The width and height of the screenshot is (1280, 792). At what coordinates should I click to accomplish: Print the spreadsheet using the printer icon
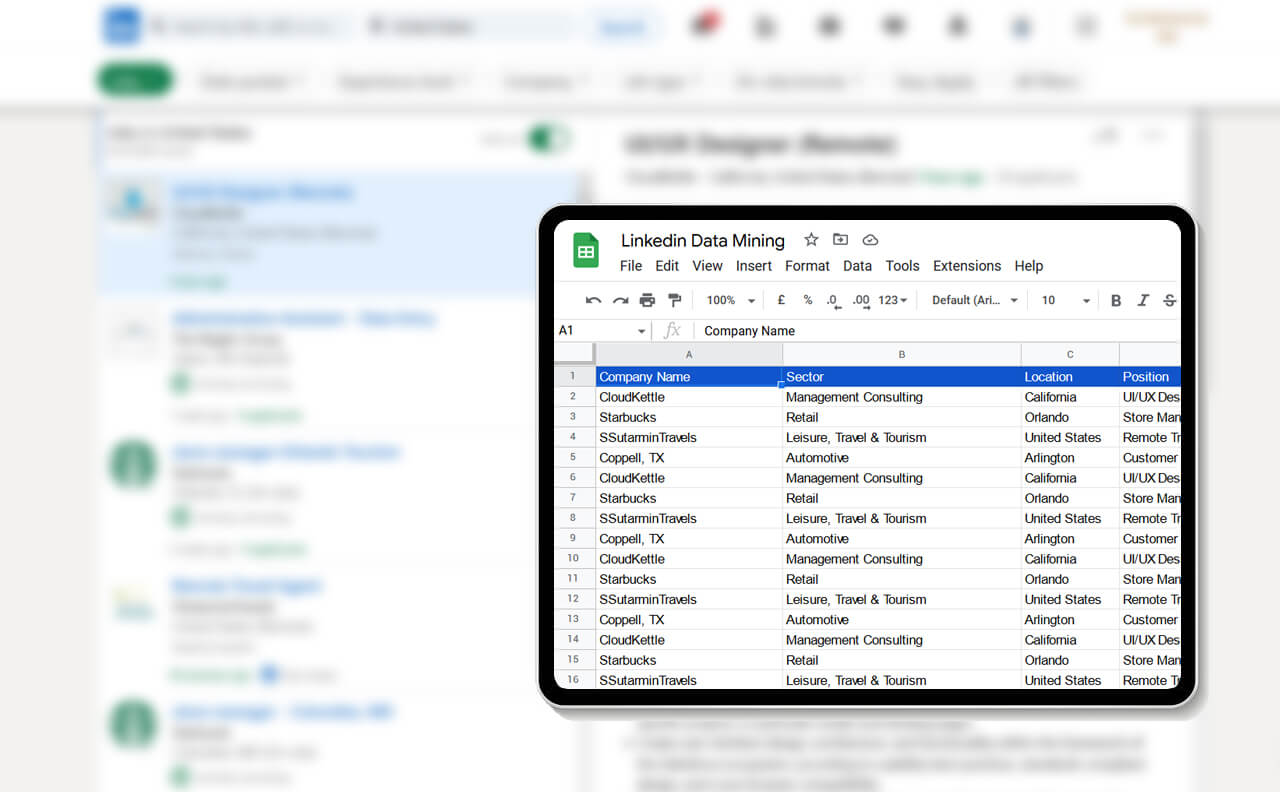(647, 300)
